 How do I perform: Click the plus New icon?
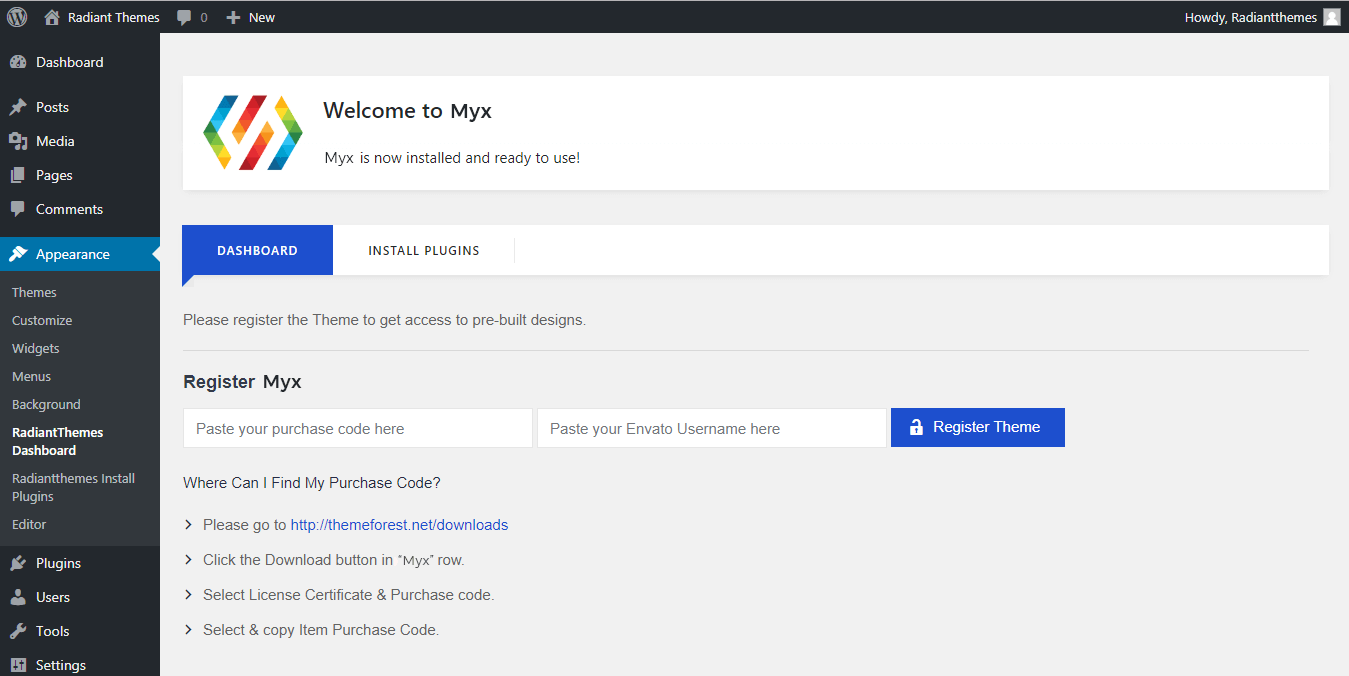click(233, 17)
